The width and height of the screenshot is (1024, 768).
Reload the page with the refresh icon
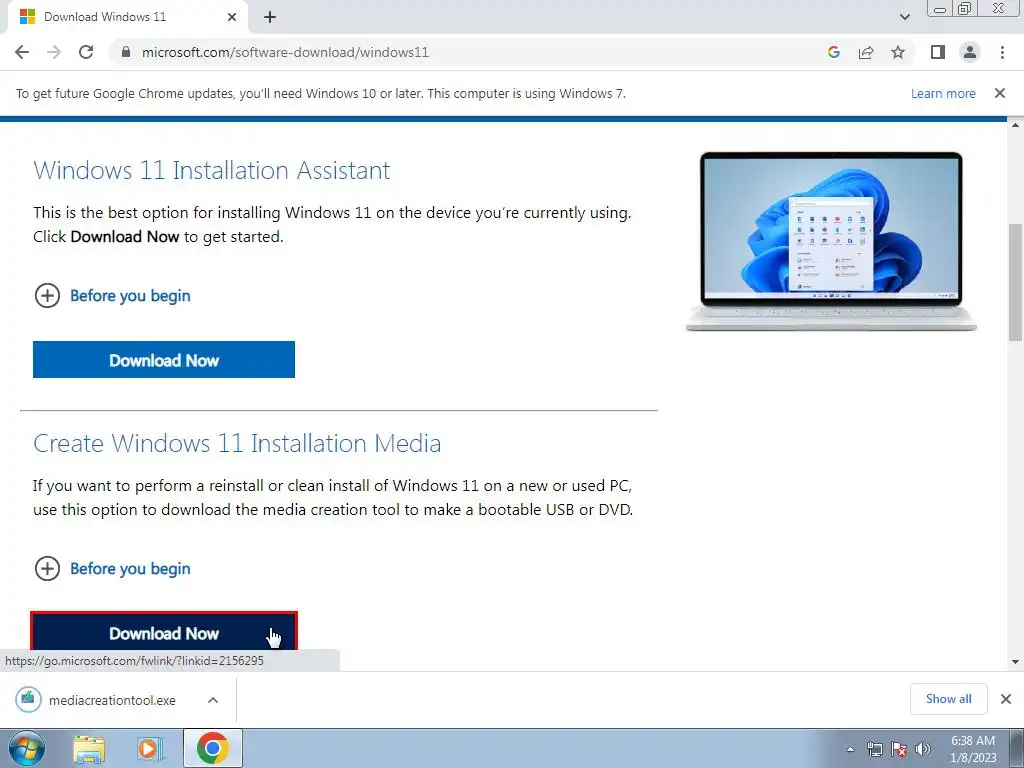tap(86, 52)
